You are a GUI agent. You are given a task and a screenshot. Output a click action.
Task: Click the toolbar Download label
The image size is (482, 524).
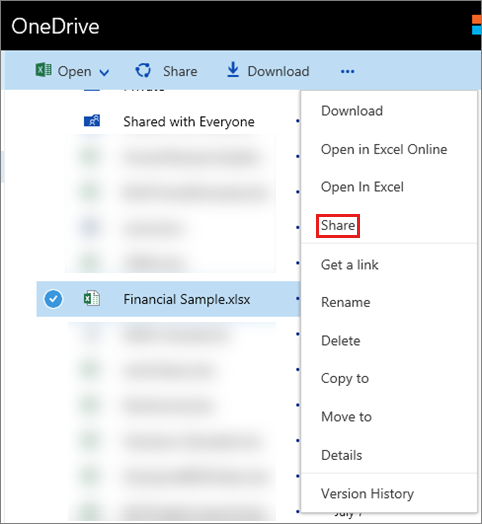coord(278,72)
